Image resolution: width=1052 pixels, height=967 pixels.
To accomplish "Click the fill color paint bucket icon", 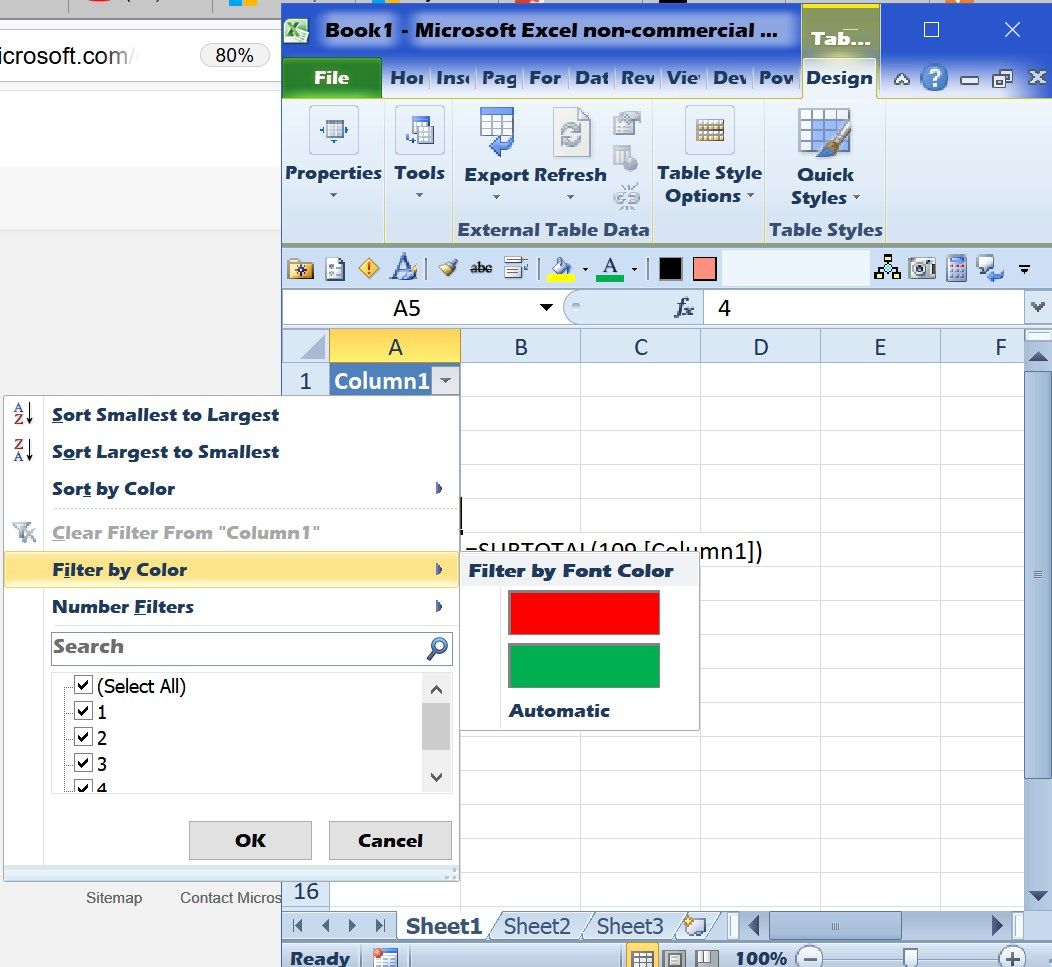I will point(560,269).
